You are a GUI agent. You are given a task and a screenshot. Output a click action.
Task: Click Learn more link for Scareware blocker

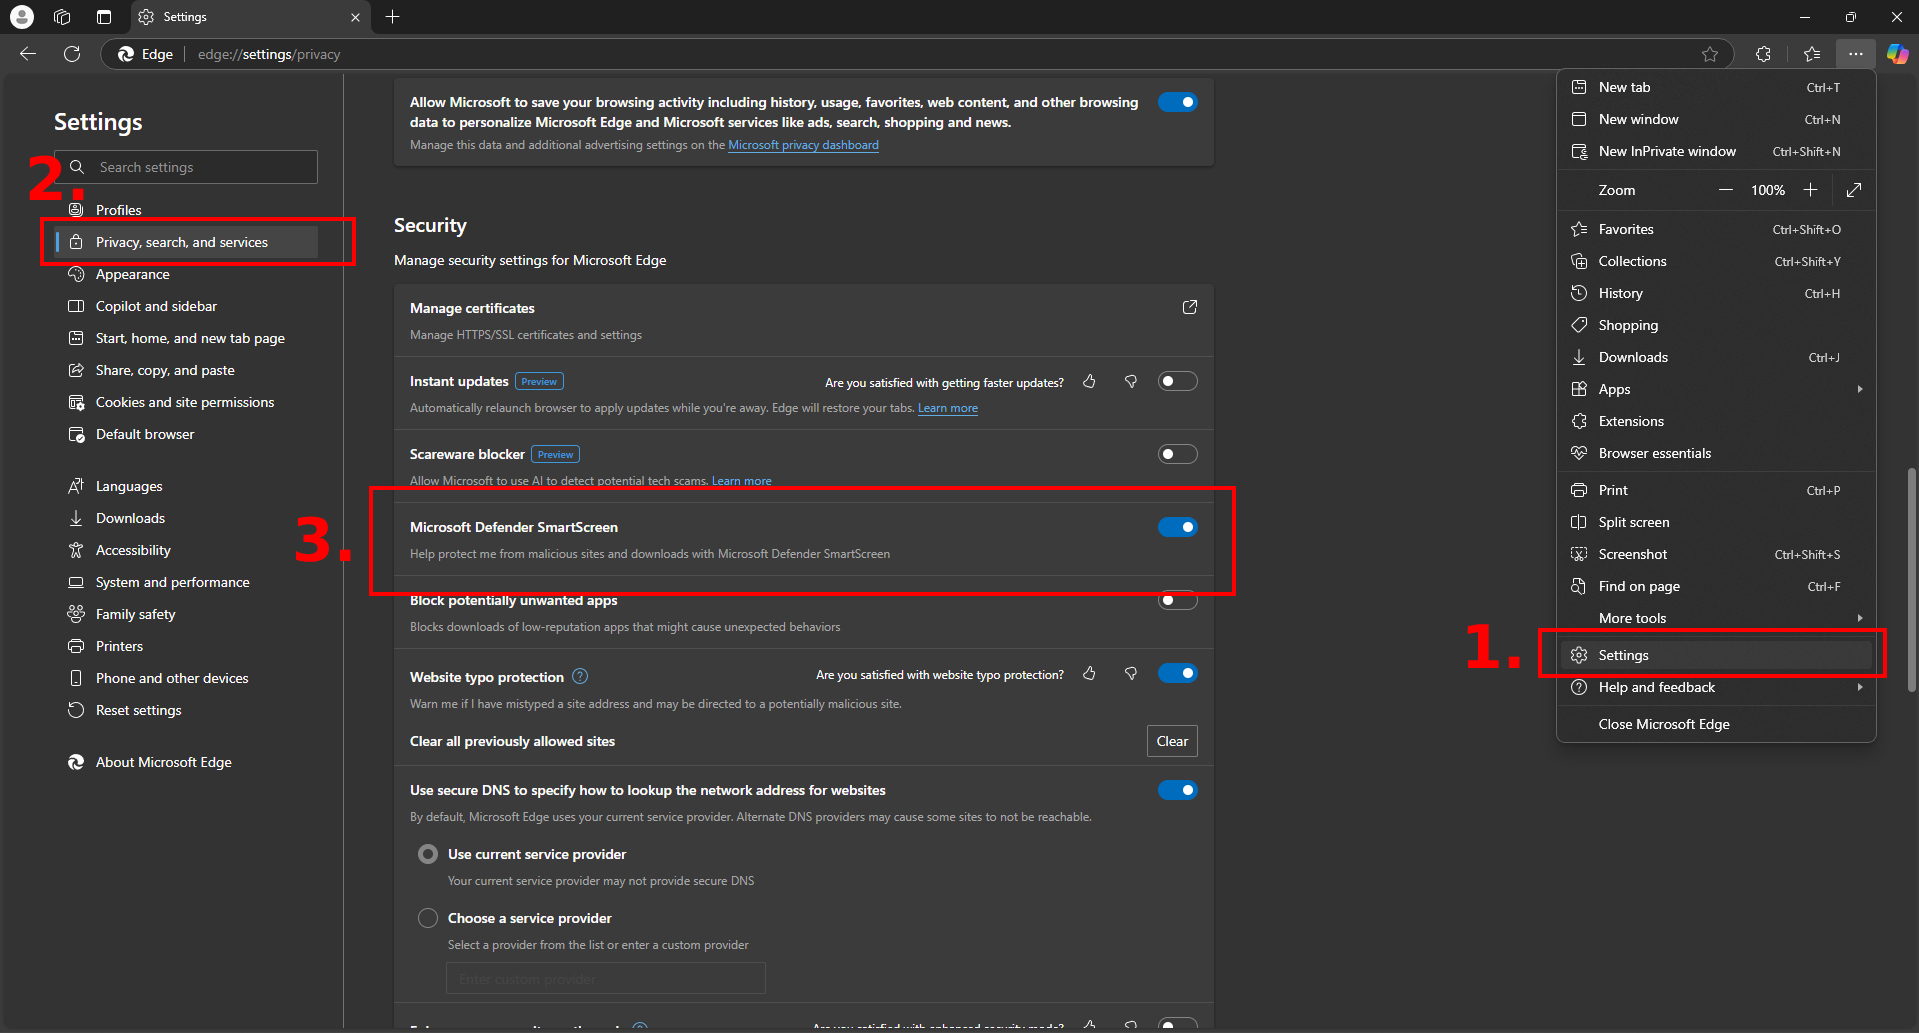(742, 481)
